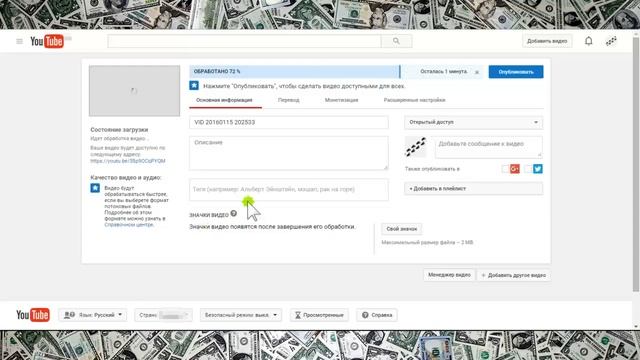This screenshot has height=360, width=640.
Task: Click the help icon next to ЗНАЧКИ ВИДЕО
Action: [x=233, y=213]
